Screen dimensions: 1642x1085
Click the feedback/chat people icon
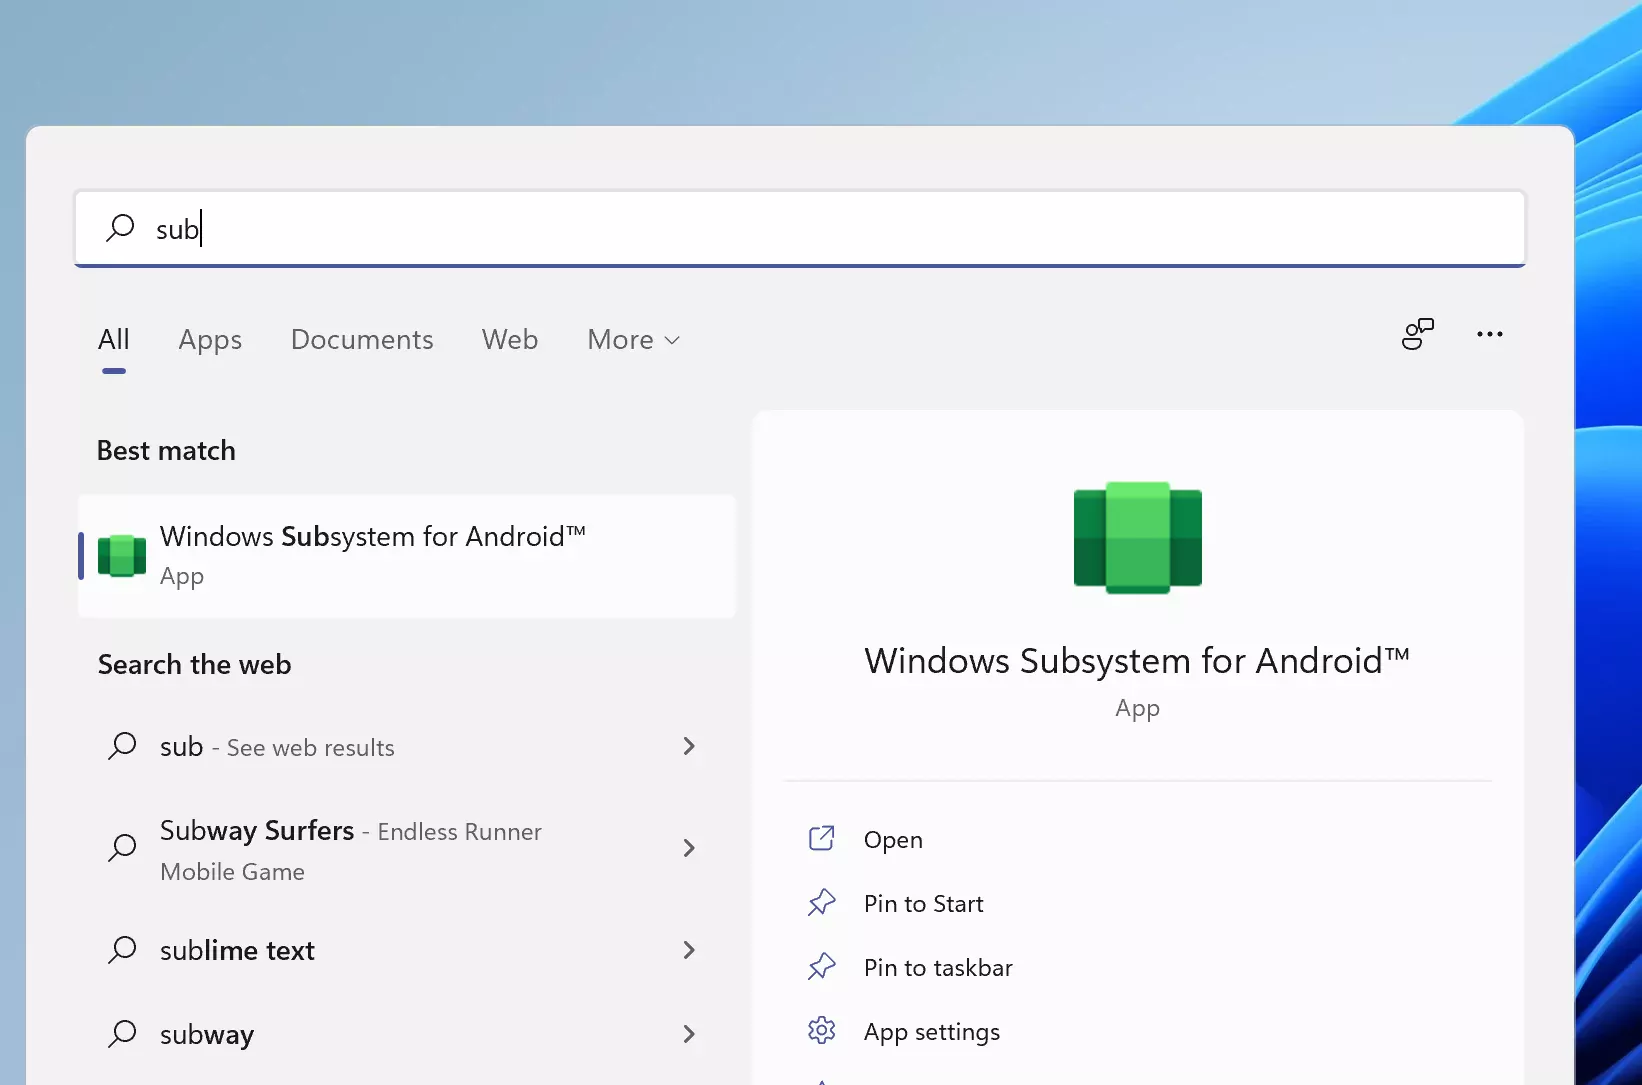pos(1417,334)
